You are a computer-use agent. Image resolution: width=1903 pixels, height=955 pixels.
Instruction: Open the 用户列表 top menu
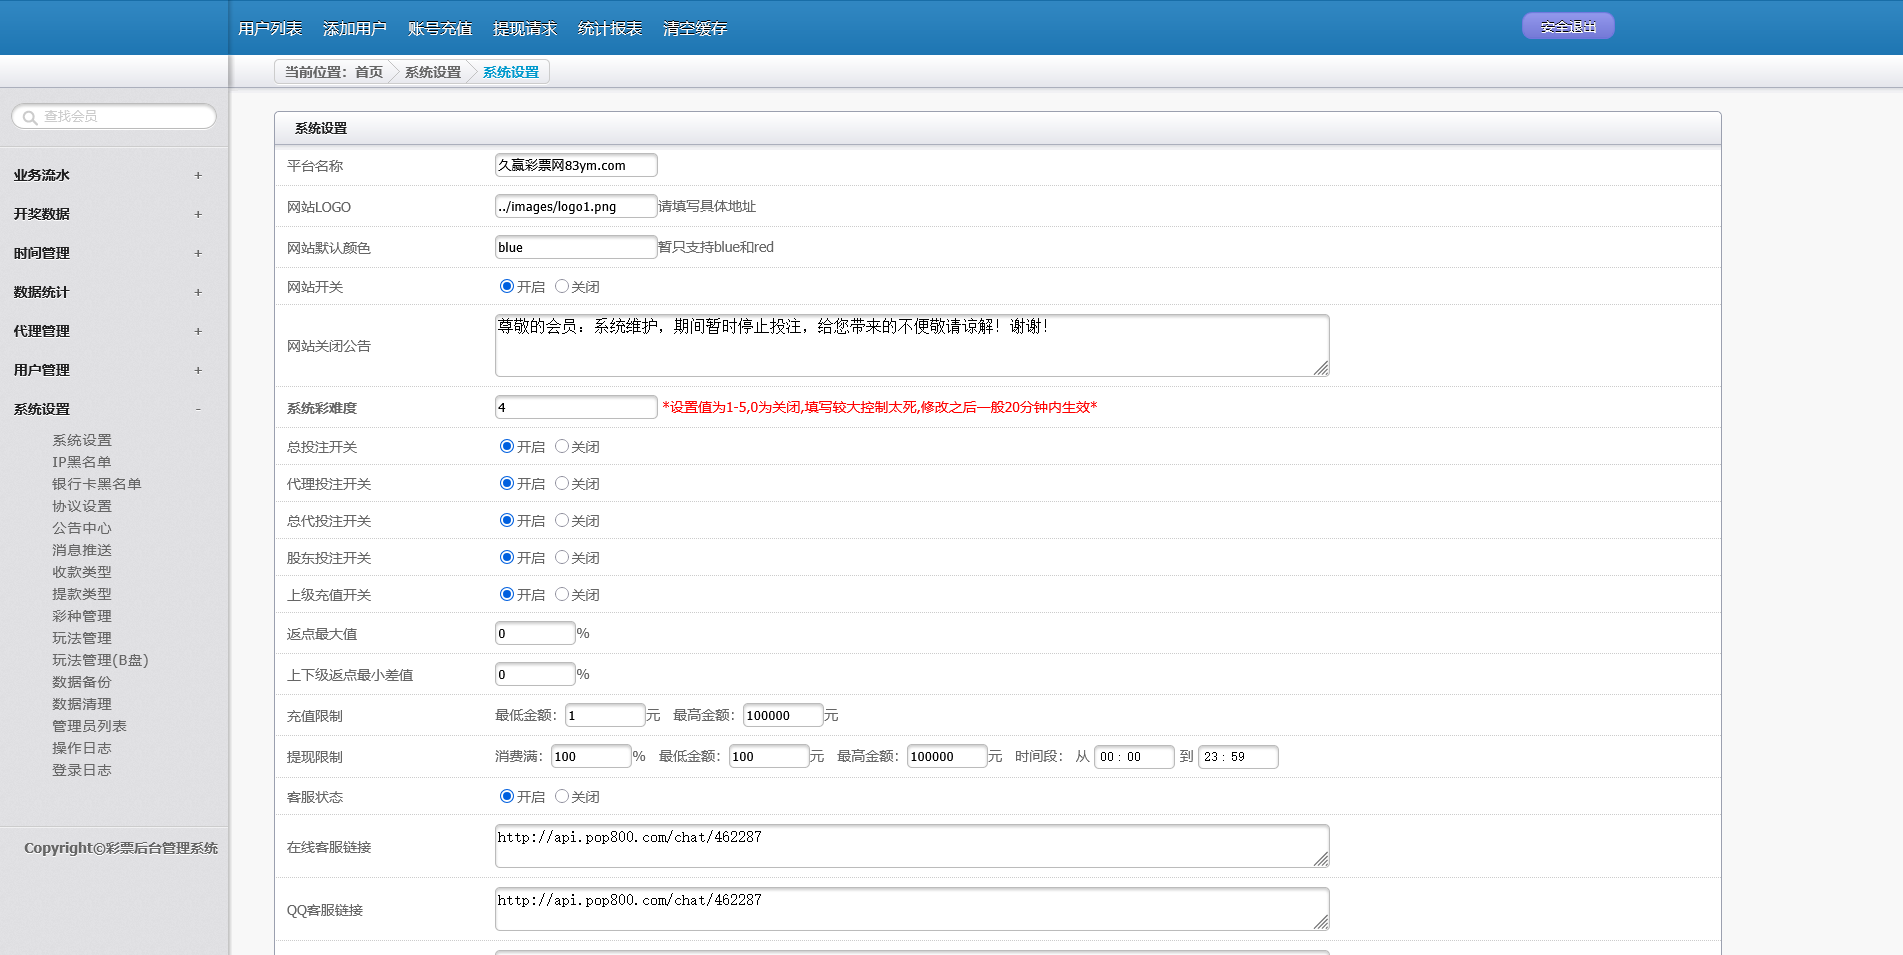pyautogui.click(x=270, y=28)
